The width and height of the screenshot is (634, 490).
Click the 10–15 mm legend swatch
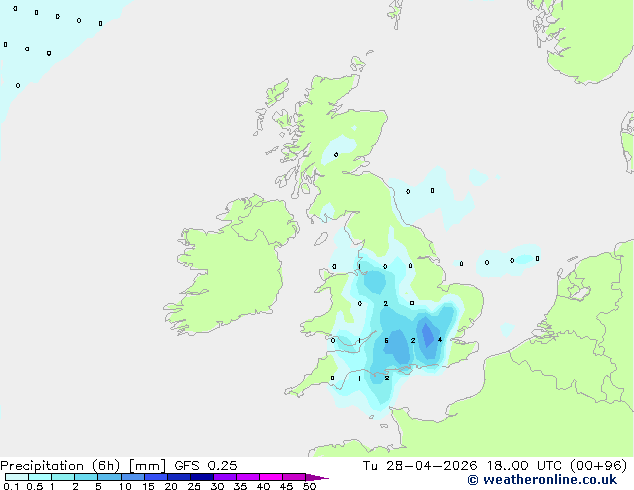(x=133, y=477)
